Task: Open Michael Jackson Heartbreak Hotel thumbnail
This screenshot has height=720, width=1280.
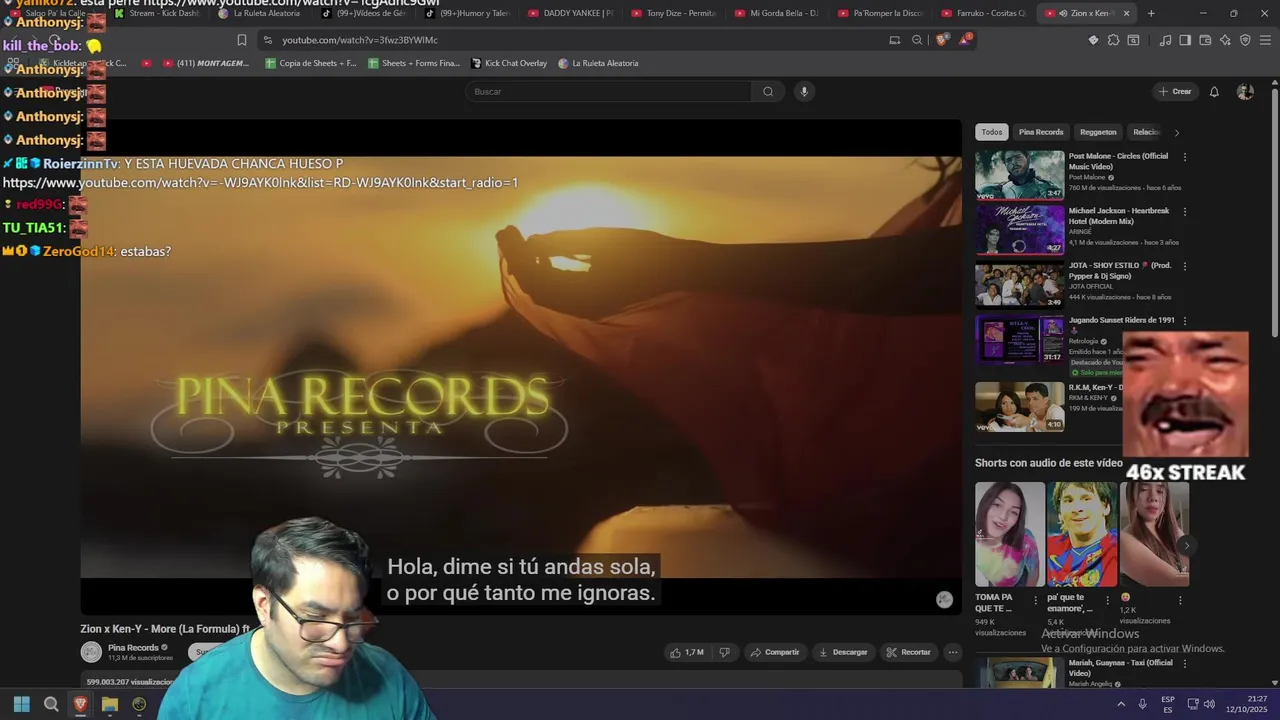Action: tap(1020, 230)
